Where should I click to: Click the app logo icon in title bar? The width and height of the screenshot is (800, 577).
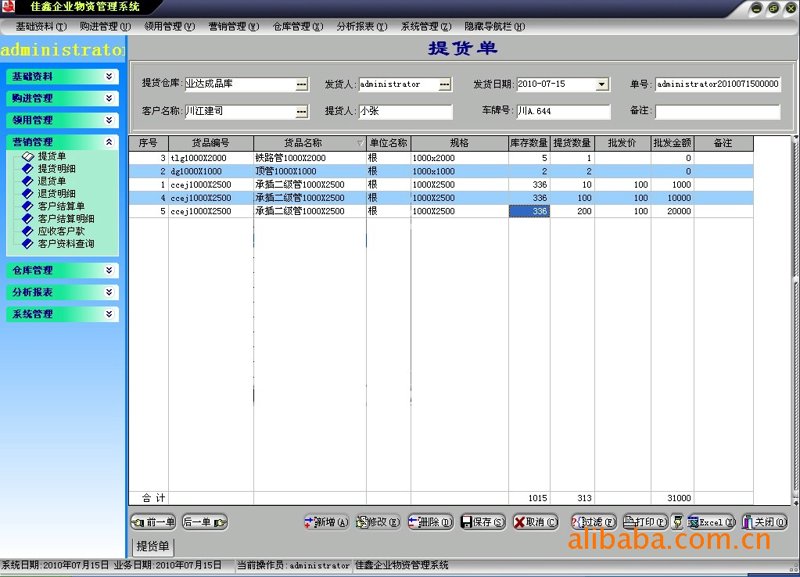click(x=8, y=7)
